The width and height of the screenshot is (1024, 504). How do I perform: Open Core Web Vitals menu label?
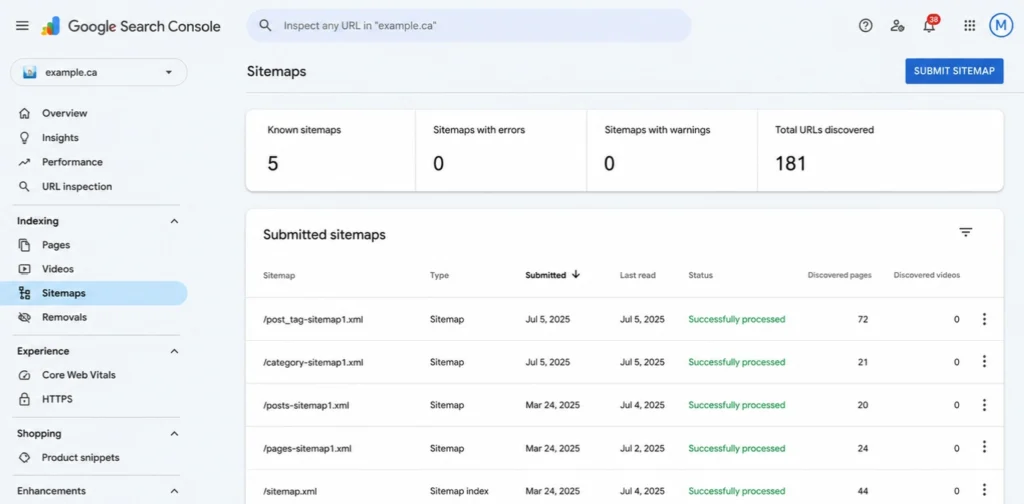(x=79, y=375)
